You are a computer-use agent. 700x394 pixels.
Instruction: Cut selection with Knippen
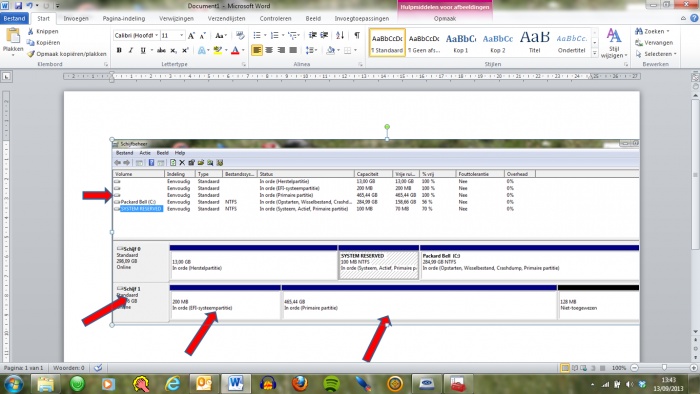coord(43,31)
